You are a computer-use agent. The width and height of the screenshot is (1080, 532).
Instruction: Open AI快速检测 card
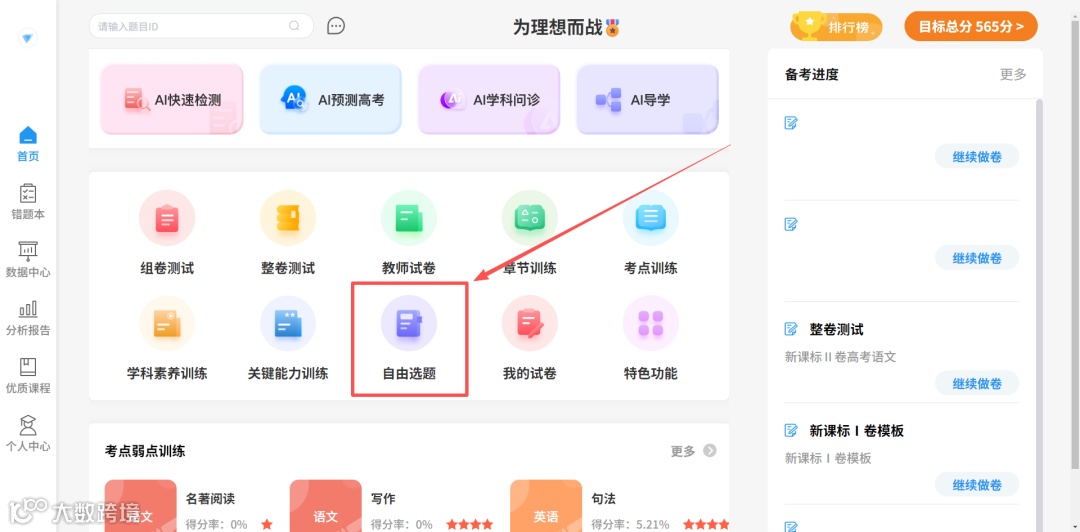(172, 99)
